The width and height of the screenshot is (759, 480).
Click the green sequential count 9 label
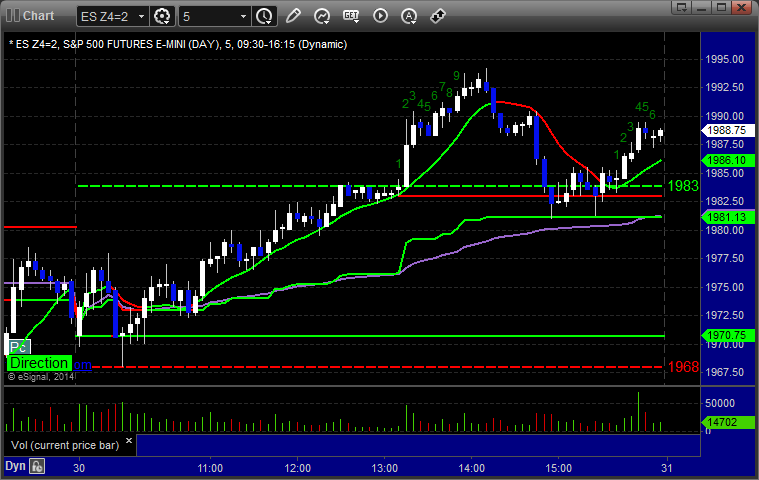click(456, 75)
